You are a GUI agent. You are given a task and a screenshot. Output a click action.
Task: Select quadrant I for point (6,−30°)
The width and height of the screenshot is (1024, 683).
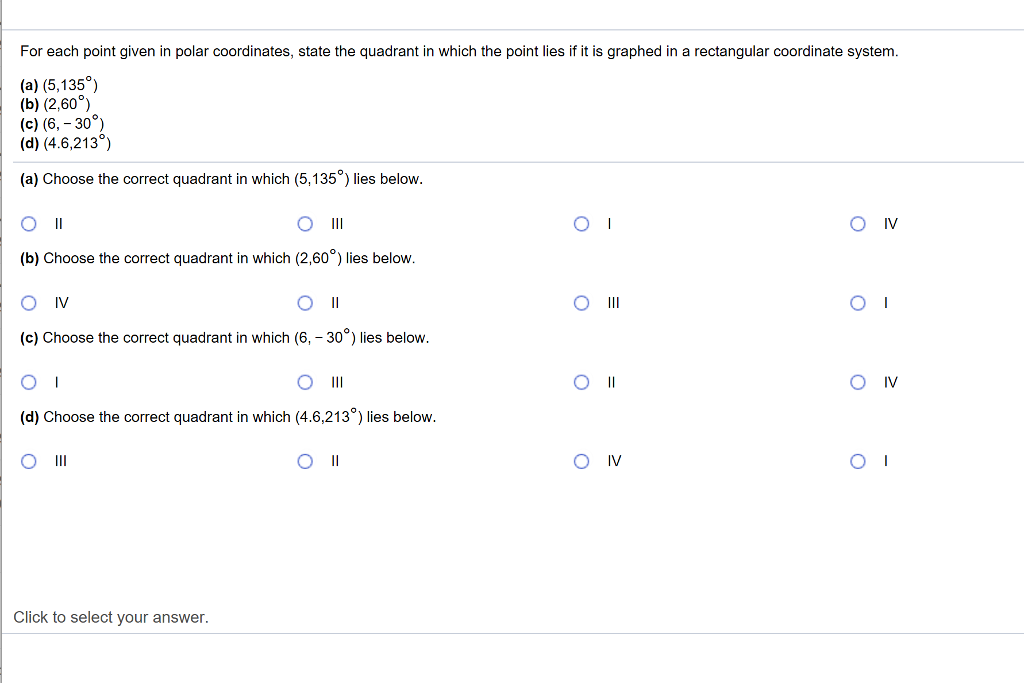tap(29, 382)
